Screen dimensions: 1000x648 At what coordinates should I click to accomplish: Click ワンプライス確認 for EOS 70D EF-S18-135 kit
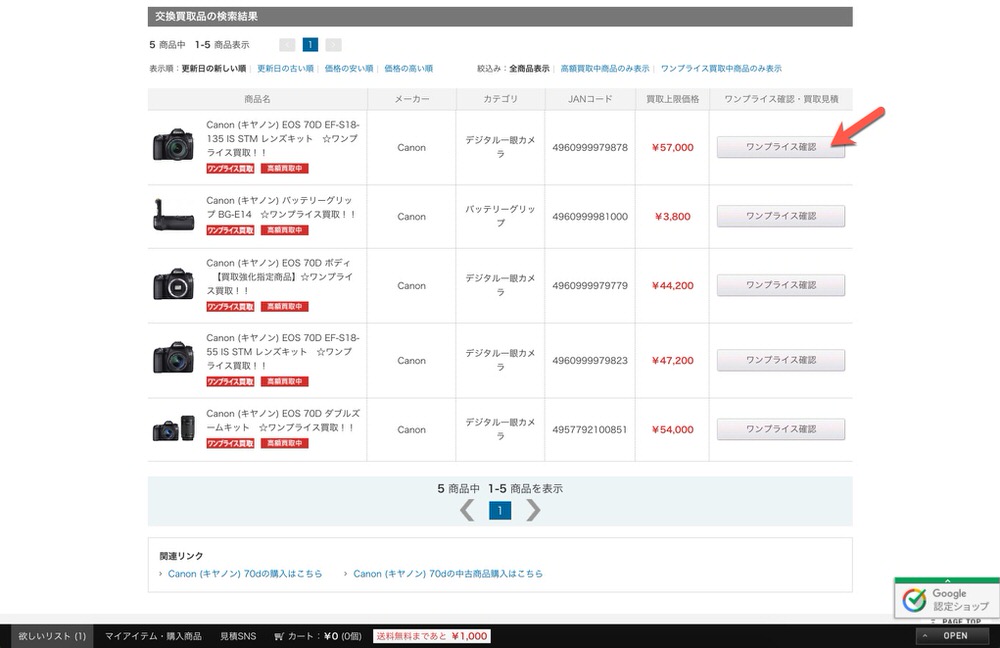click(x=781, y=147)
